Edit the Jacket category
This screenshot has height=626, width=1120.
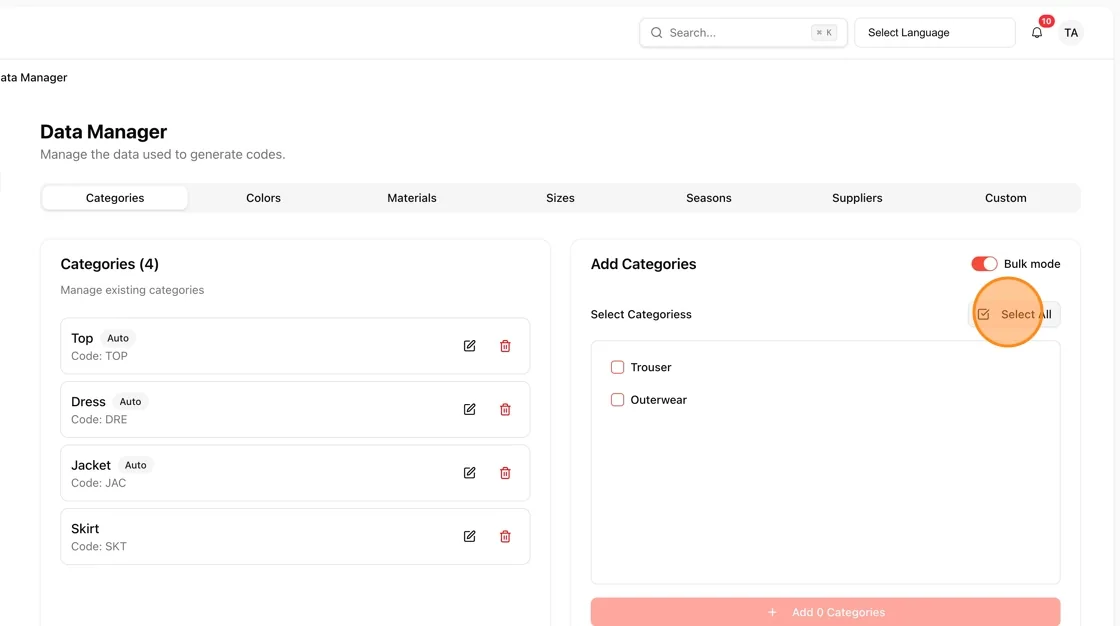[x=469, y=473]
